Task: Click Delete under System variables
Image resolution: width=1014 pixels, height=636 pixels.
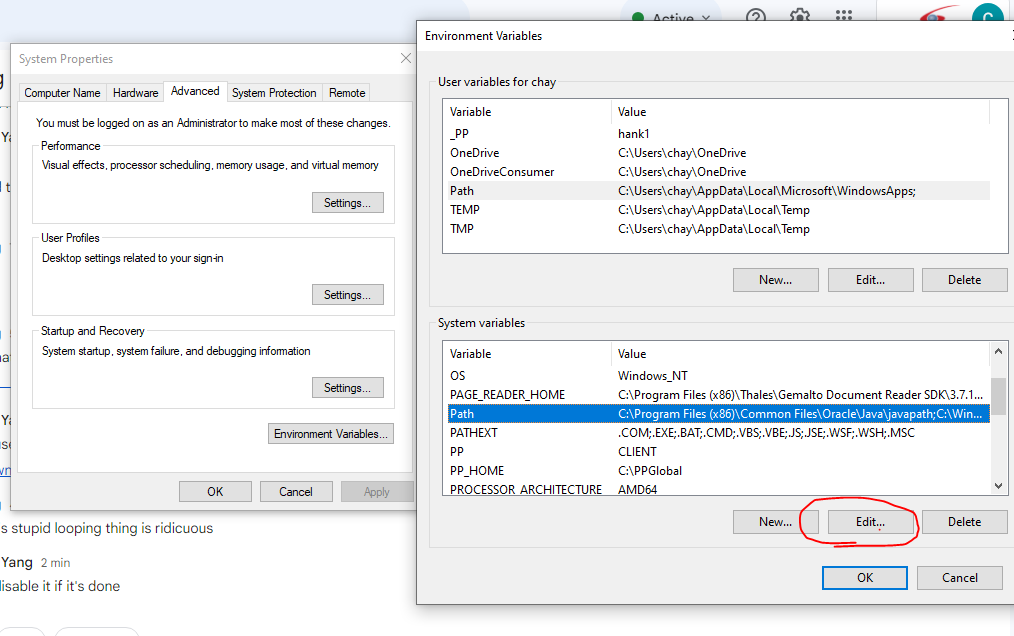Action: tap(963, 521)
